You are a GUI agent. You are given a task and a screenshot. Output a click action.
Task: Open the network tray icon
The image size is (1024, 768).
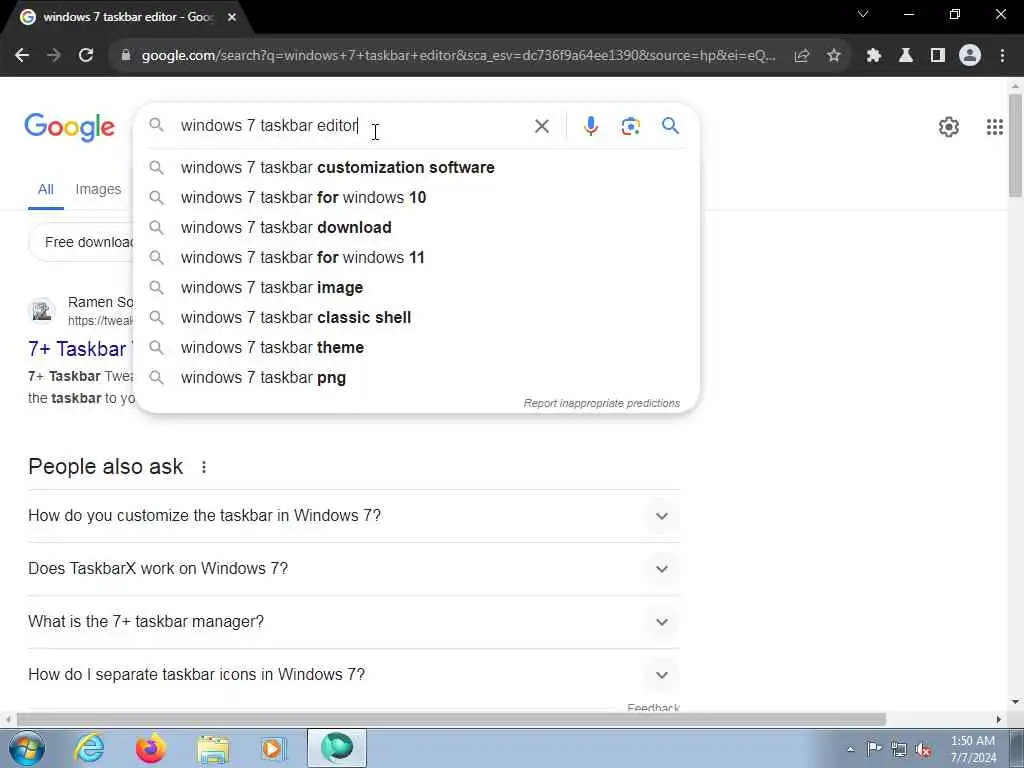coord(899,750)
